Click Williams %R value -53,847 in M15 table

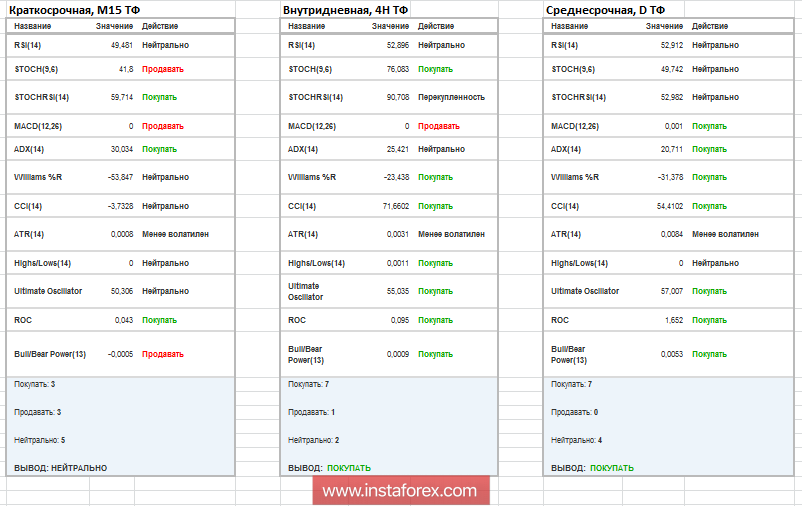pyautogui.click(x=120, y=177)
